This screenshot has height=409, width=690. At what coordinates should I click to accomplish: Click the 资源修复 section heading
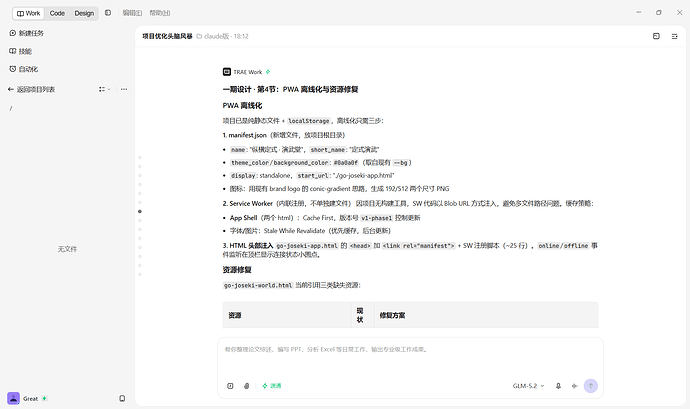[237, 270]
